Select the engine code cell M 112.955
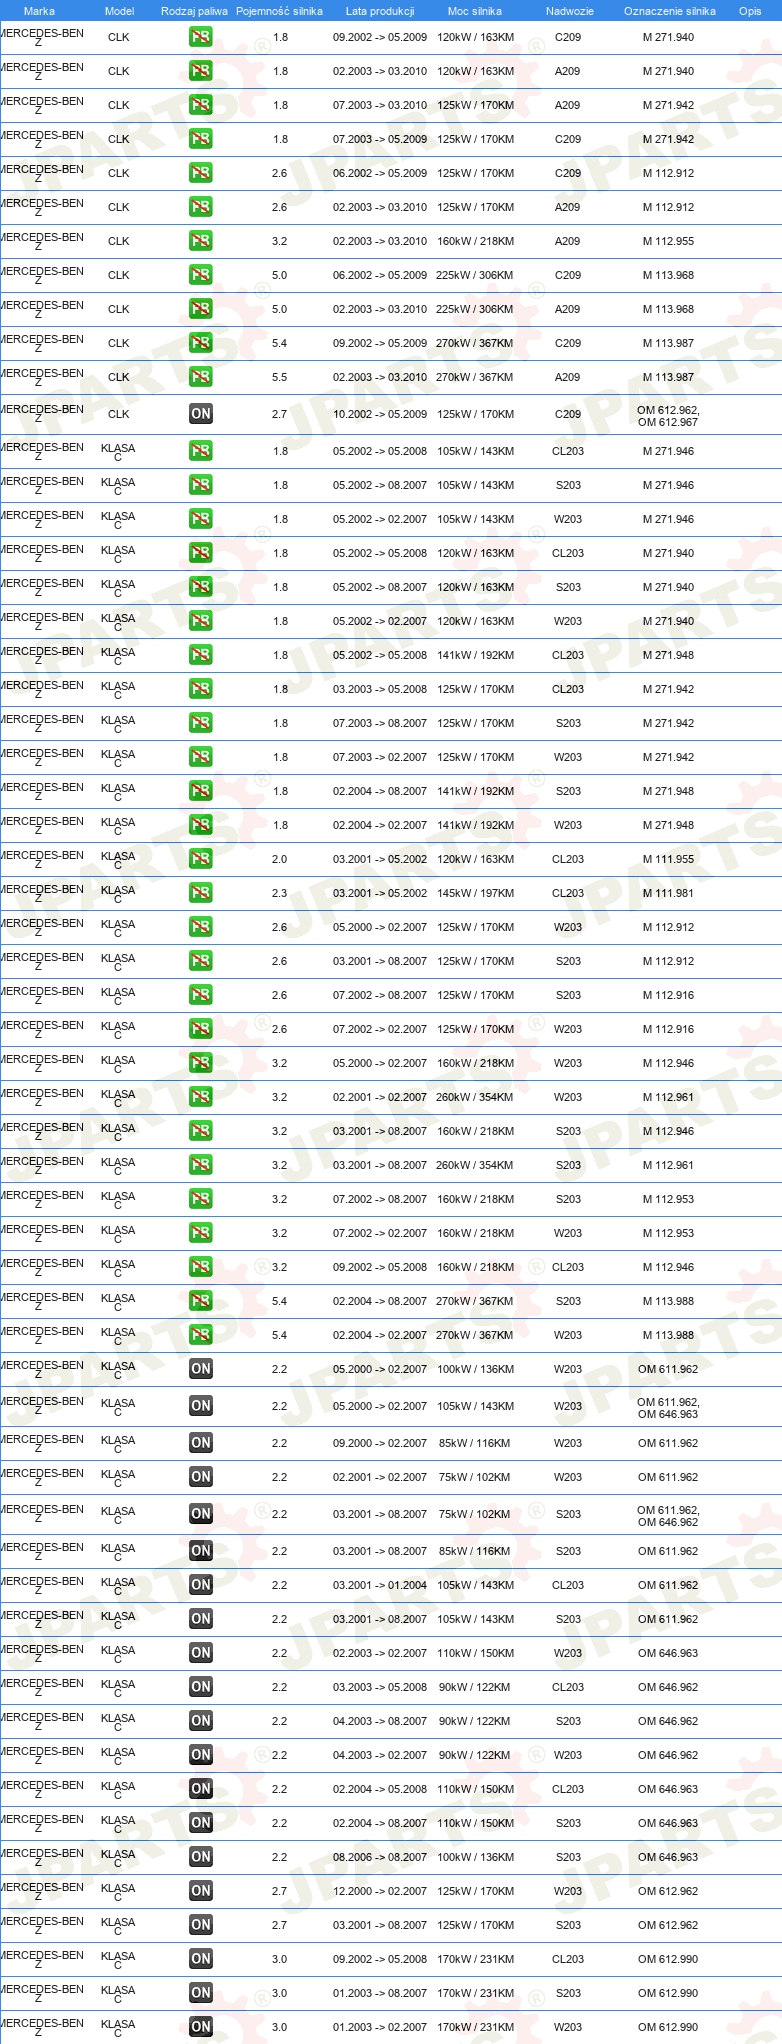782x2044 pixels. [668, 241]
